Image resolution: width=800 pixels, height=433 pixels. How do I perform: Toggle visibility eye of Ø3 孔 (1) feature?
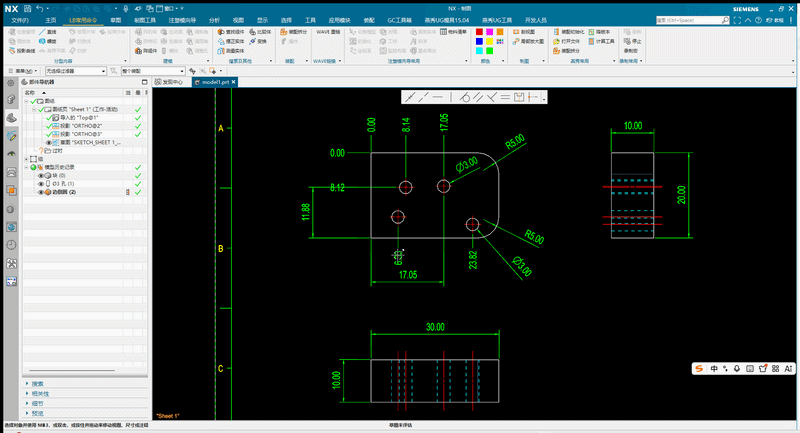tap(41, 184)
